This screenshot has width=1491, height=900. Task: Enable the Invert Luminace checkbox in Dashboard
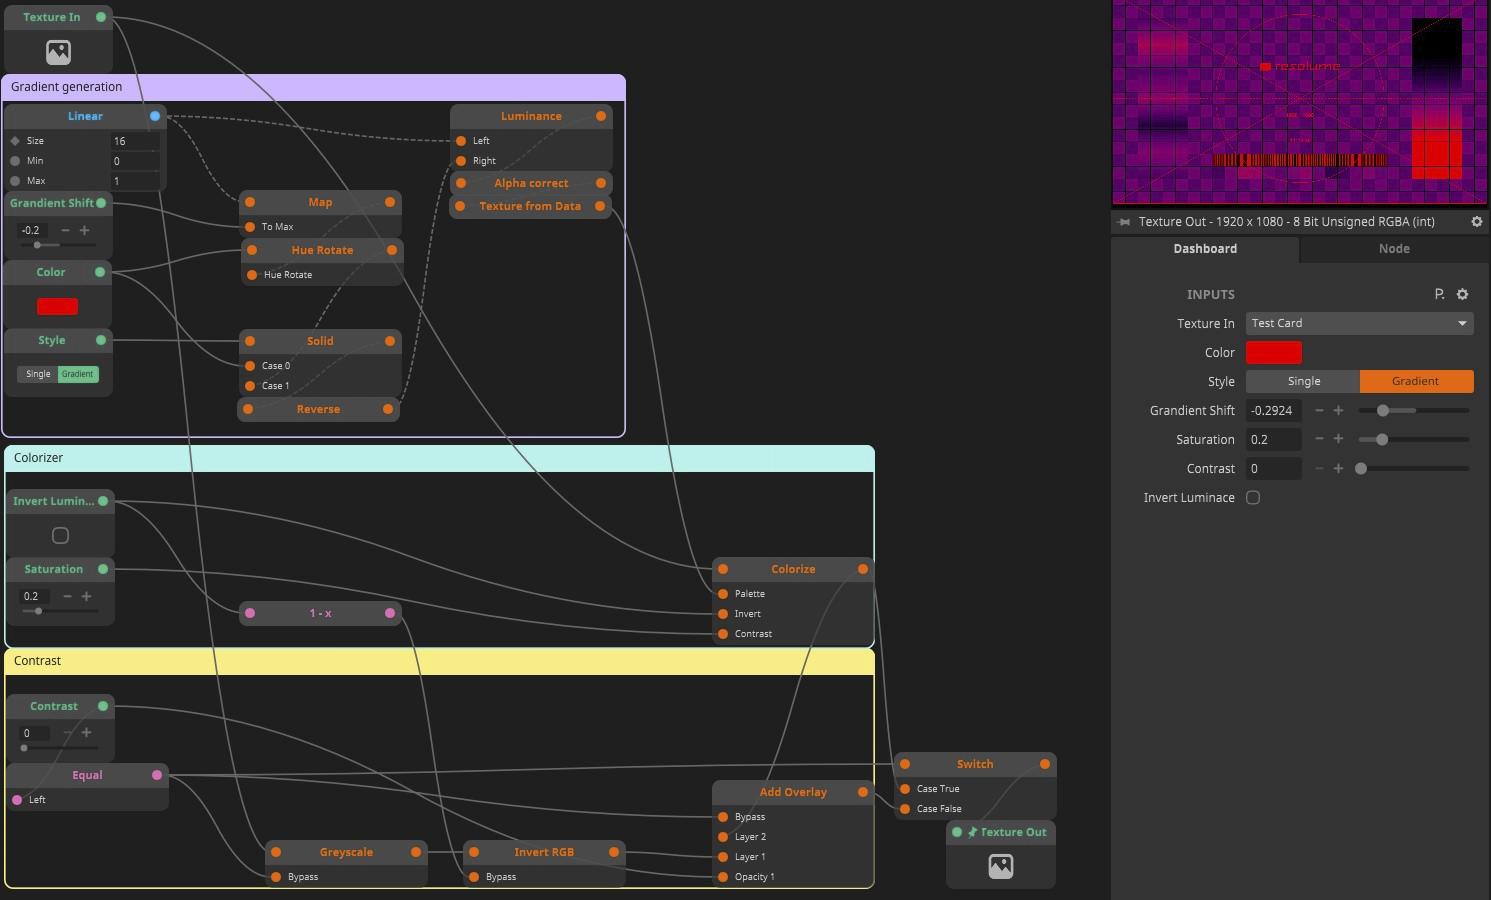[x=1253, y=498]
